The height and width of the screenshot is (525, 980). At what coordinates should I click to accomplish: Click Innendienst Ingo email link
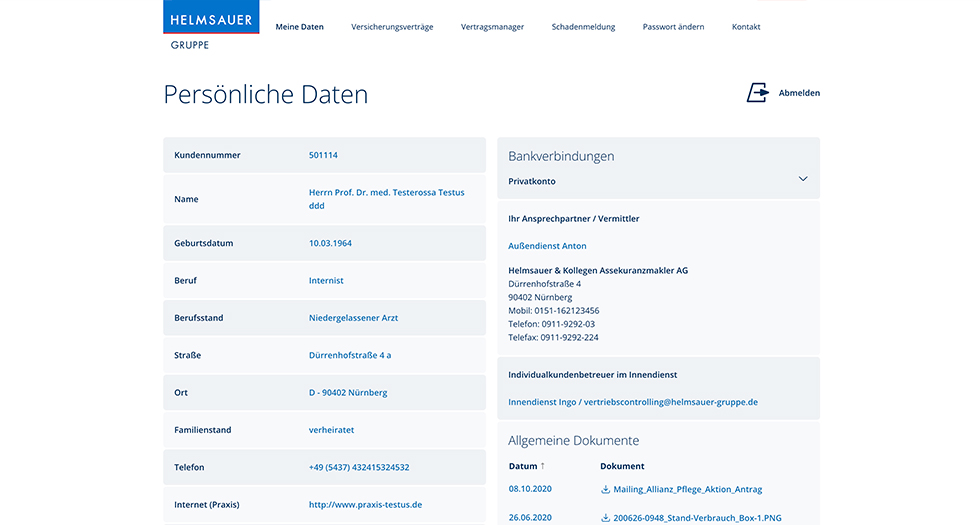(632, 402)
